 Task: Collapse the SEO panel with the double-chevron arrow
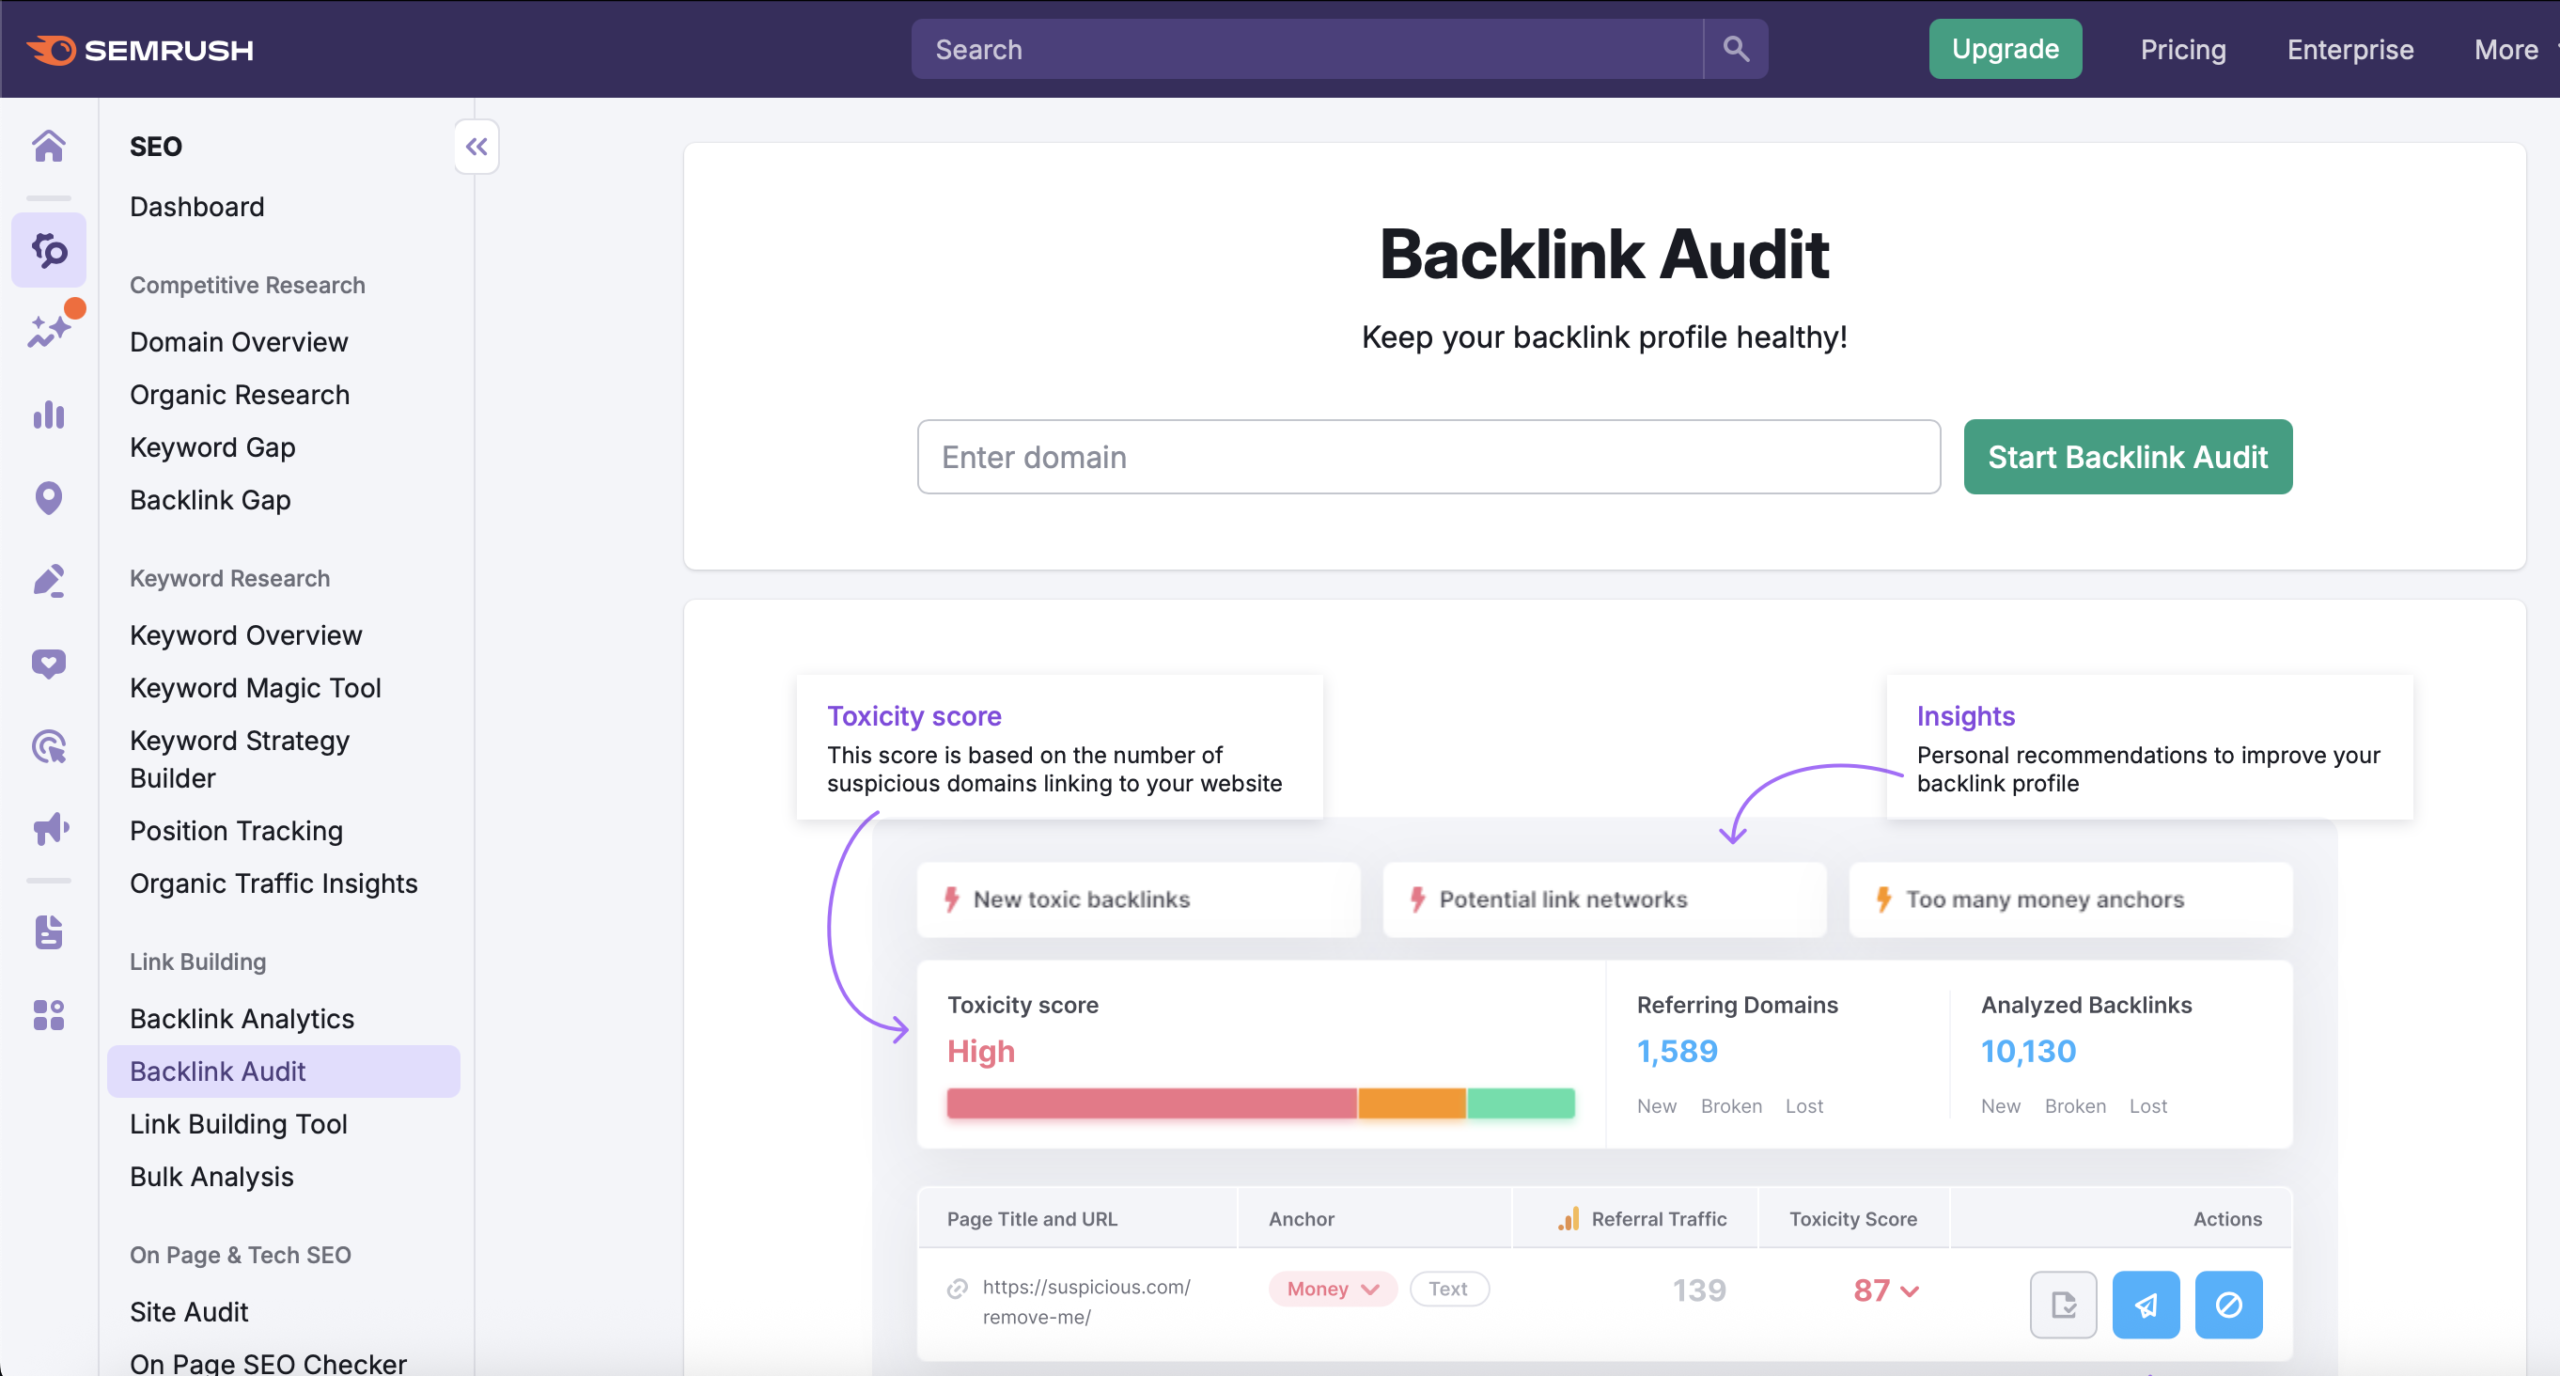point(477,146)
